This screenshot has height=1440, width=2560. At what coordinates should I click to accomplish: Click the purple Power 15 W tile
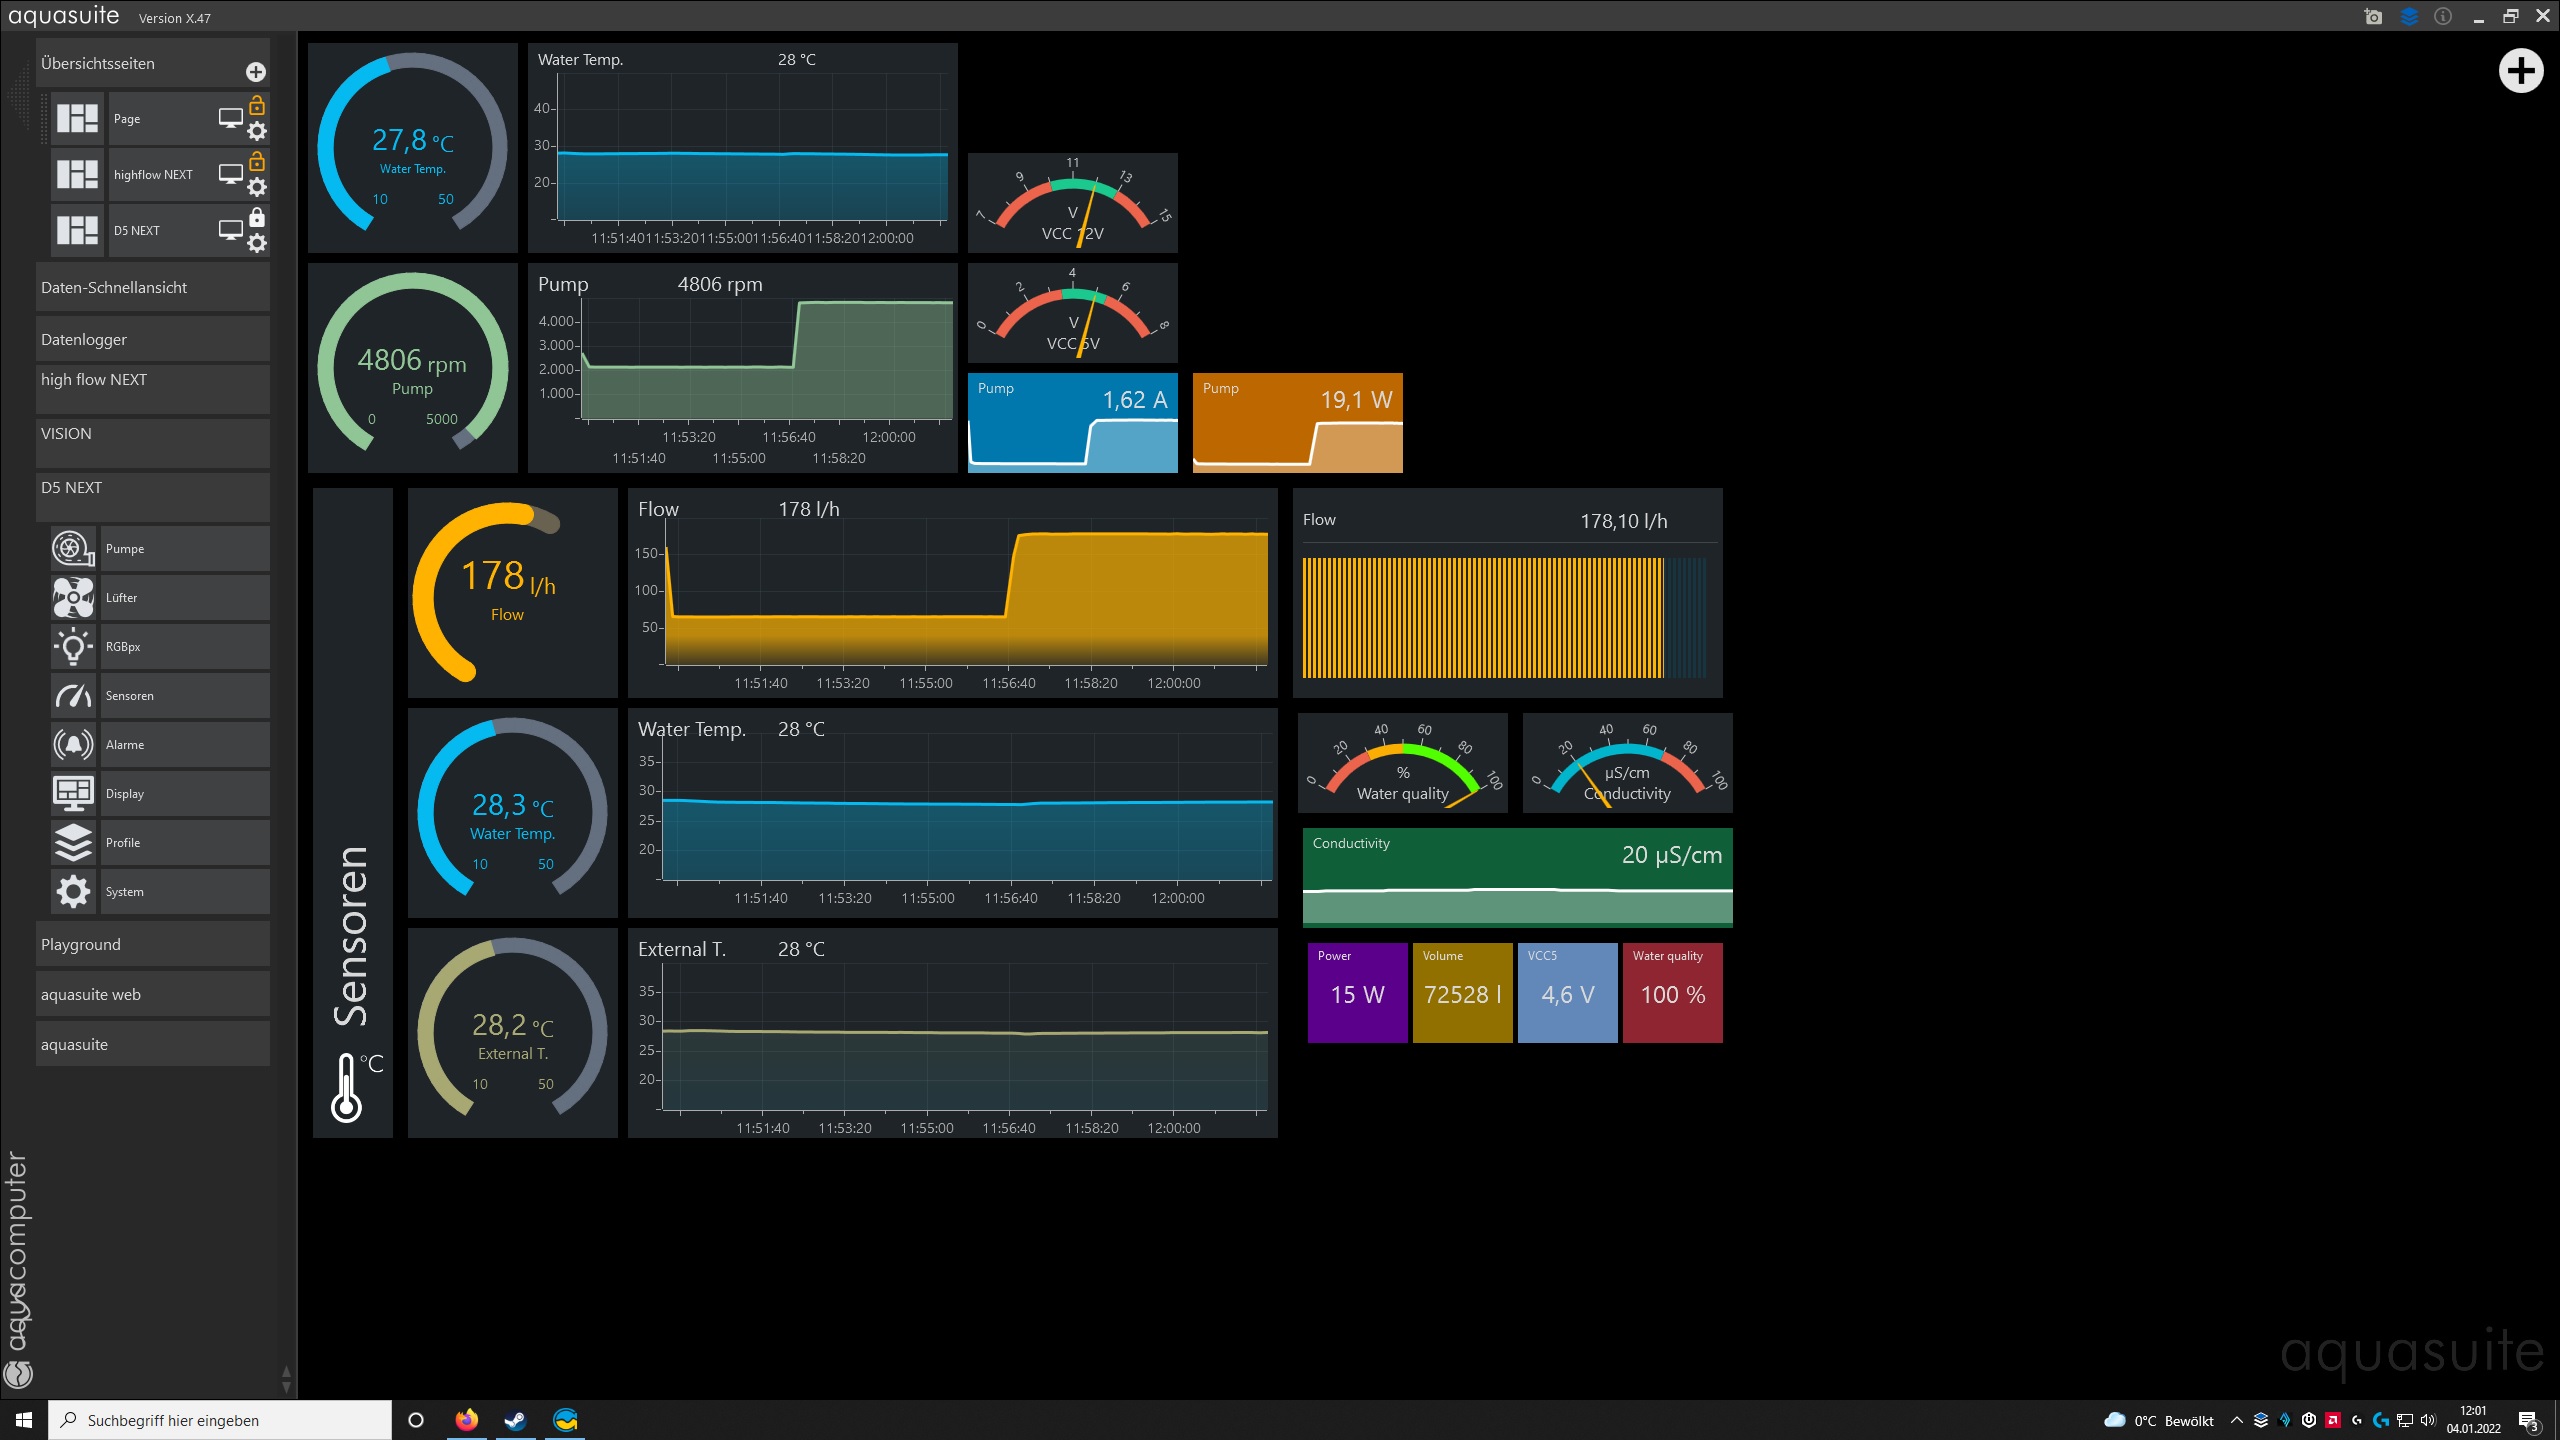point(1357,992)
